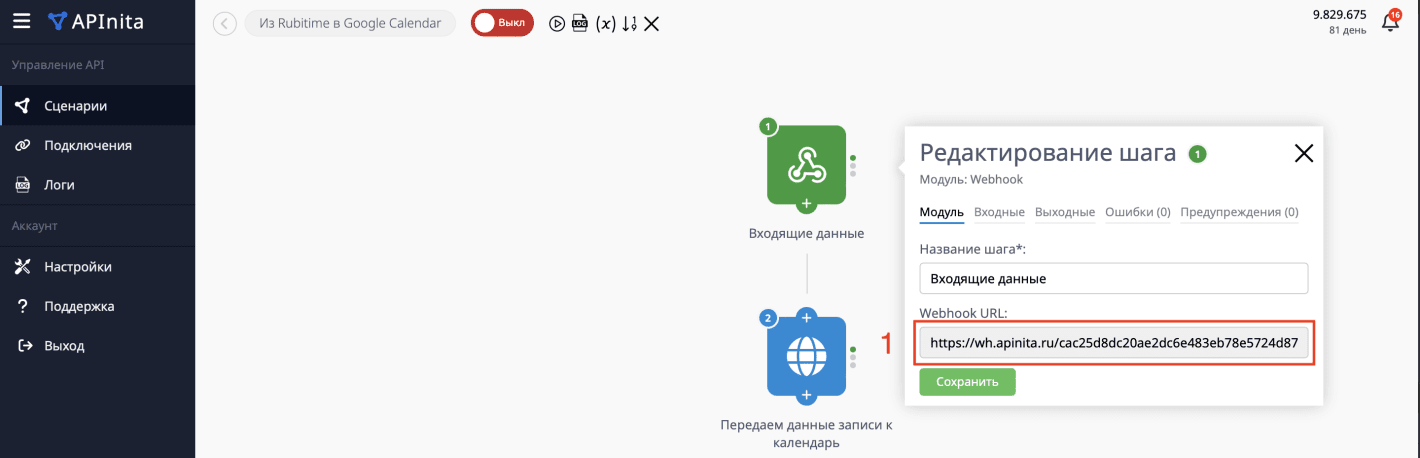This screenshot has height=458, width=1420.
Task: Open the notifications bell
Action: coord(1390,21)
